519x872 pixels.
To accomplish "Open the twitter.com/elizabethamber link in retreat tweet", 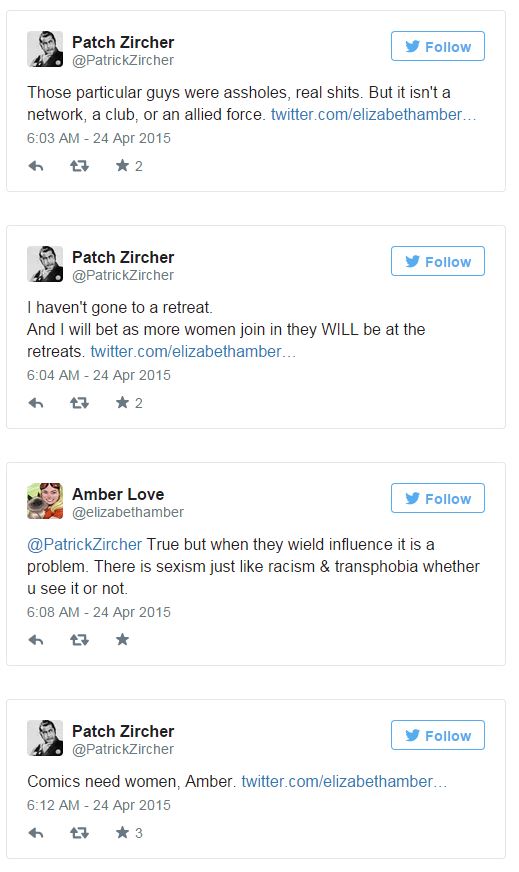I will (193, 351).
